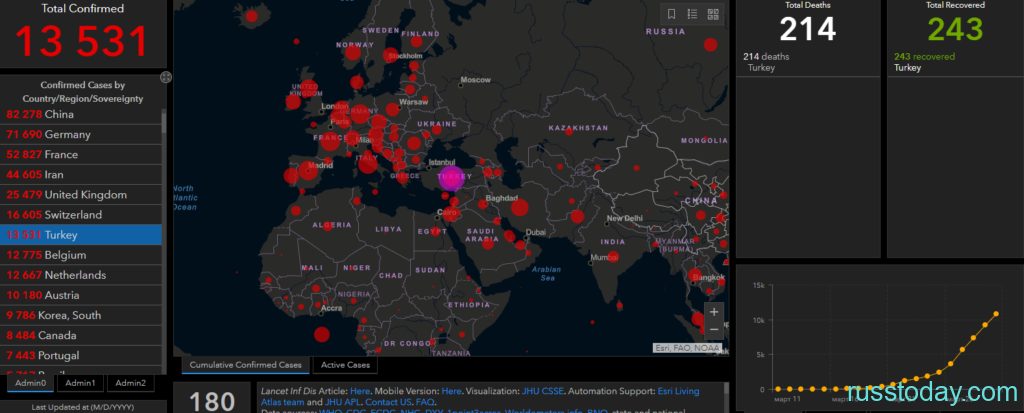1024x413 pixels.
Task: Select the Admin2 tab
Action: 131,384
